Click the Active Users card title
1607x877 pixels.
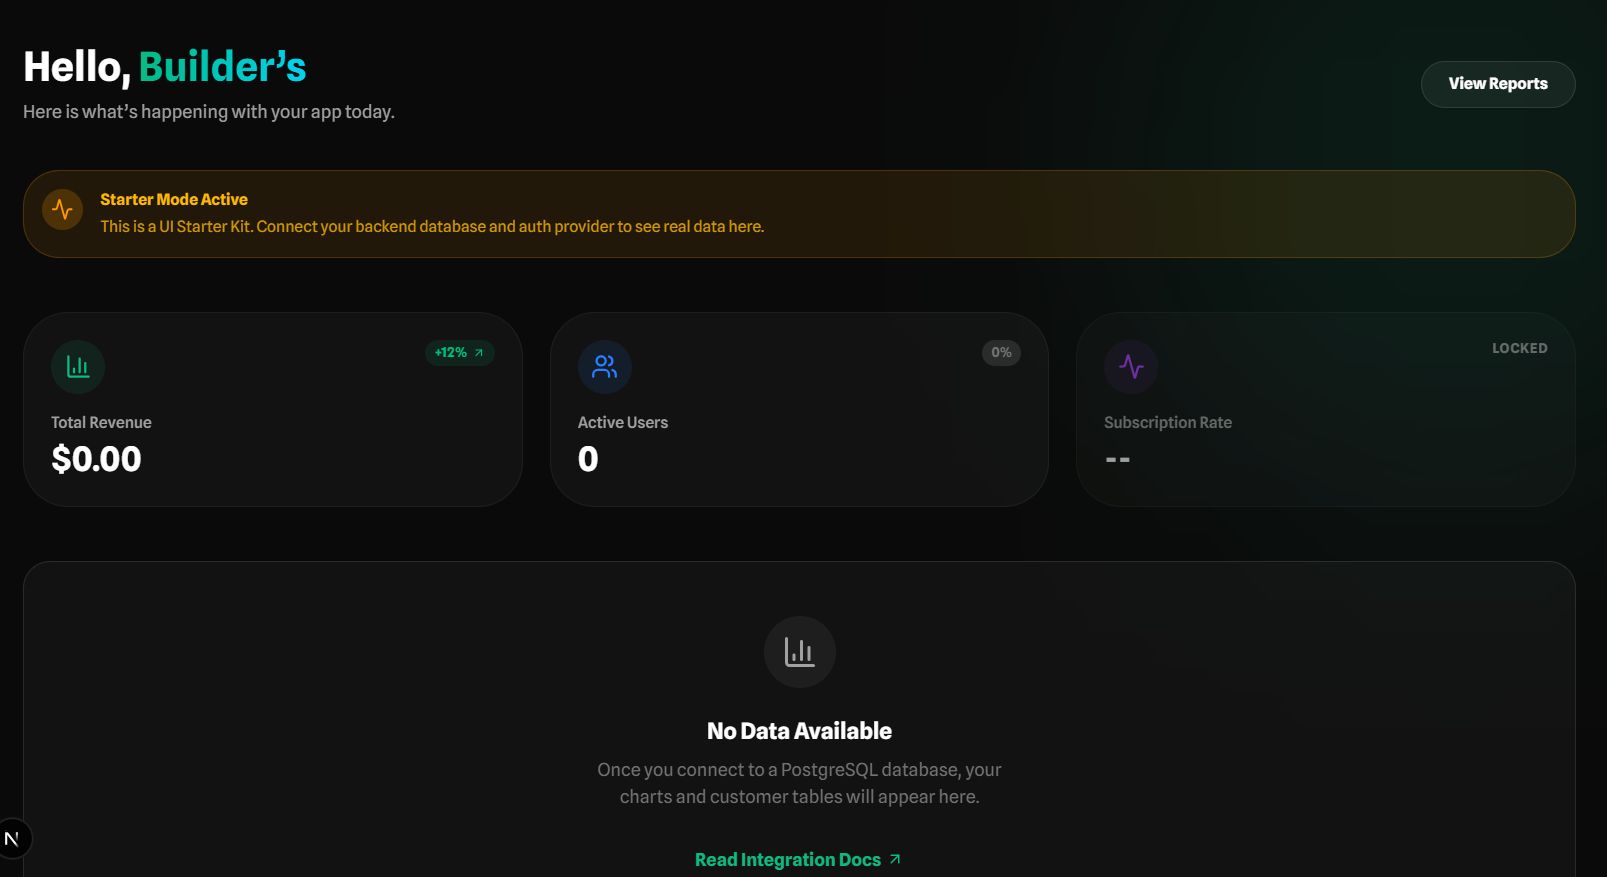tap(623, 423)
